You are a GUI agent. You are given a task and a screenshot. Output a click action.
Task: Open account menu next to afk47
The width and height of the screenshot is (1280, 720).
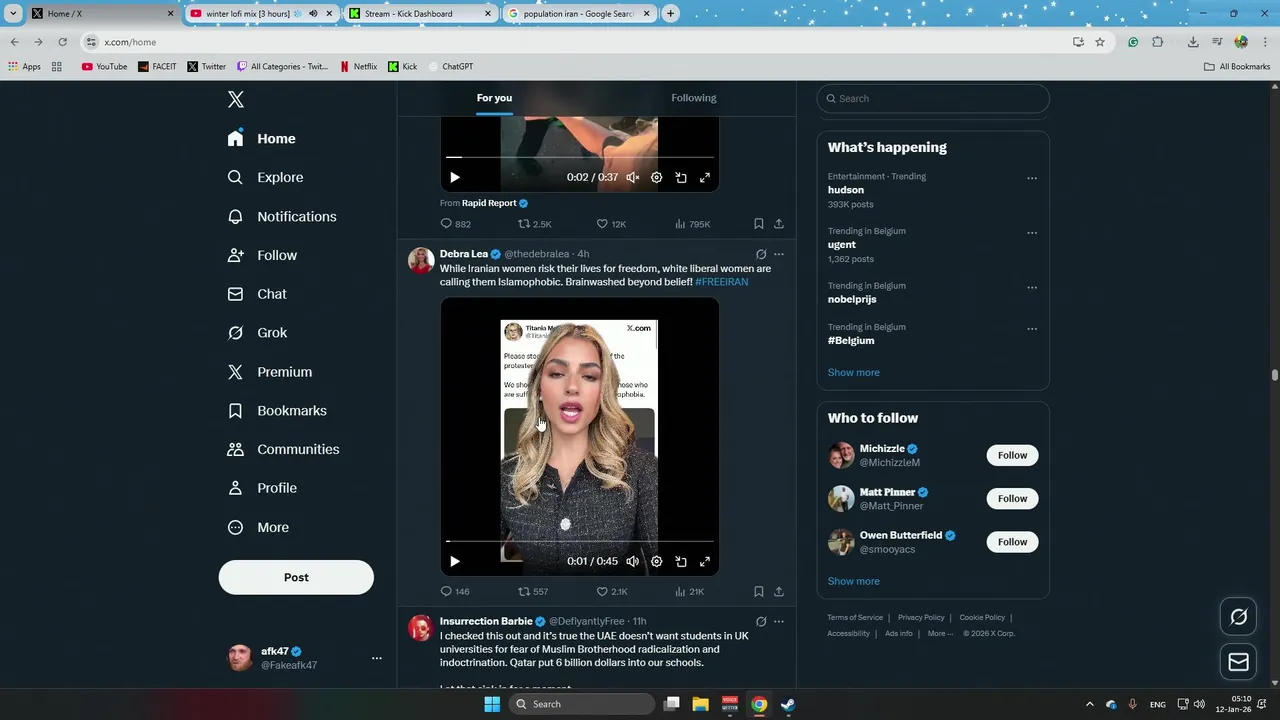(377, 658)
